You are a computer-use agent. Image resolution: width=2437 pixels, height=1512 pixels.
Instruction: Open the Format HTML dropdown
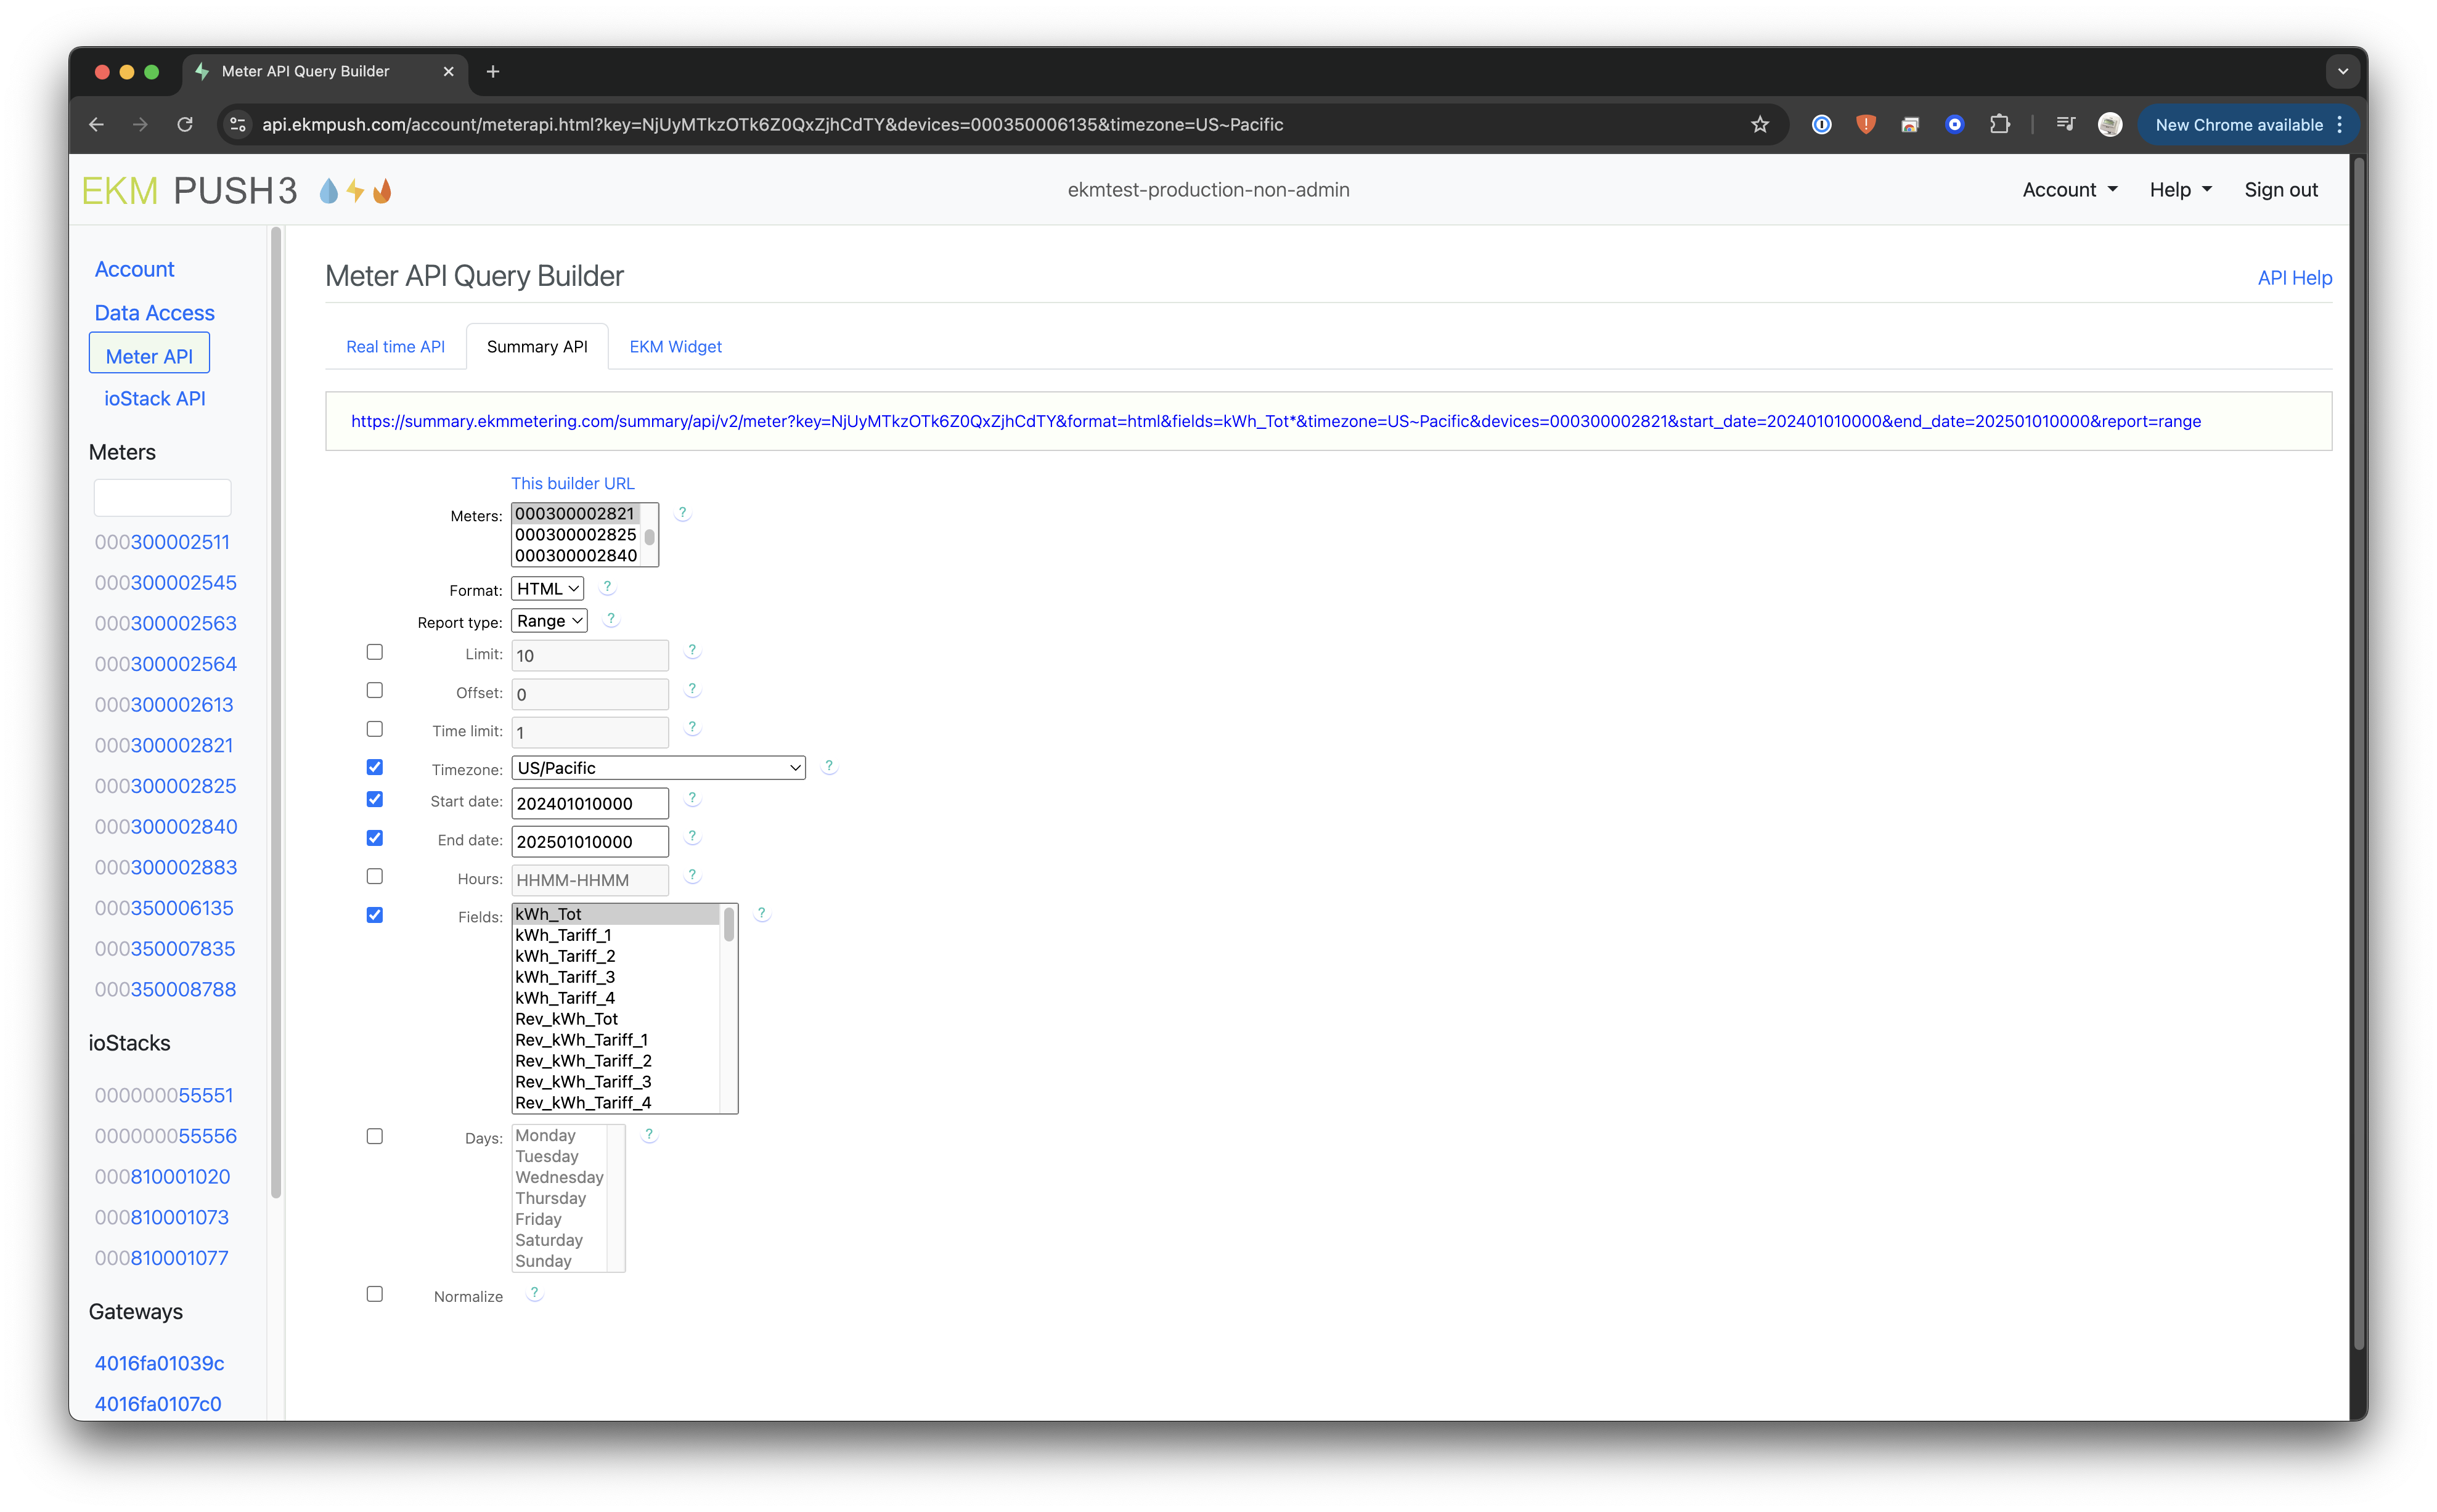coord(547,589)
